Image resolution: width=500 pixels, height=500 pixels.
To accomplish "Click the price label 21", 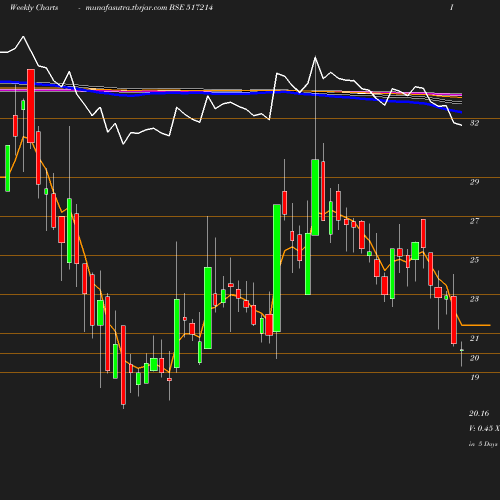I will tap(474, 338).
